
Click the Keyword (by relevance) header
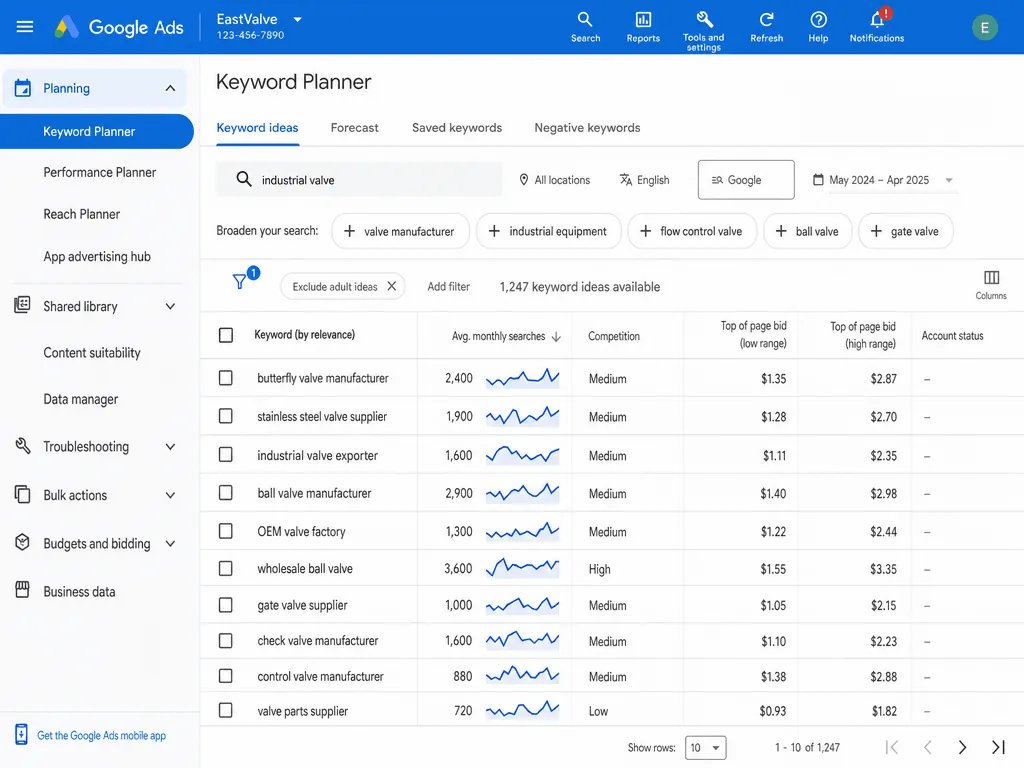tap(304, 334)
